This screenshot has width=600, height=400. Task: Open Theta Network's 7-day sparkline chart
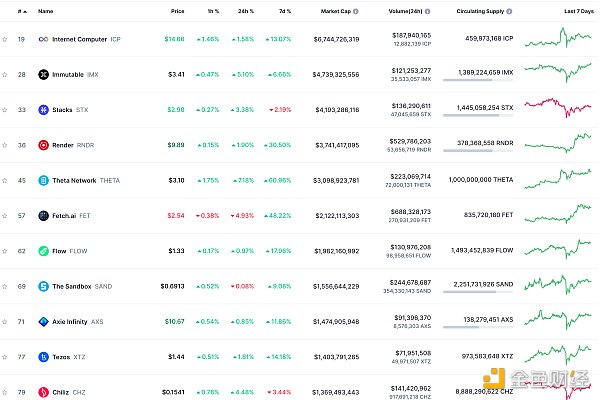(562, 180)
